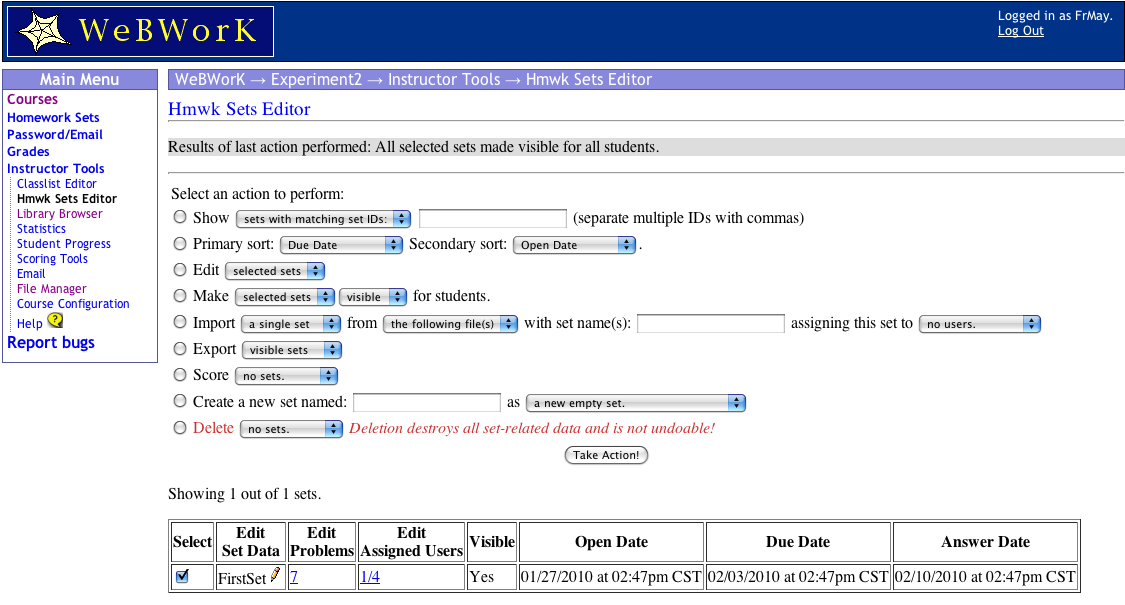Open the Delete 'no sets.' dropdown
The height and width of the screenshot is (605, 1125).
click(291, 428)
